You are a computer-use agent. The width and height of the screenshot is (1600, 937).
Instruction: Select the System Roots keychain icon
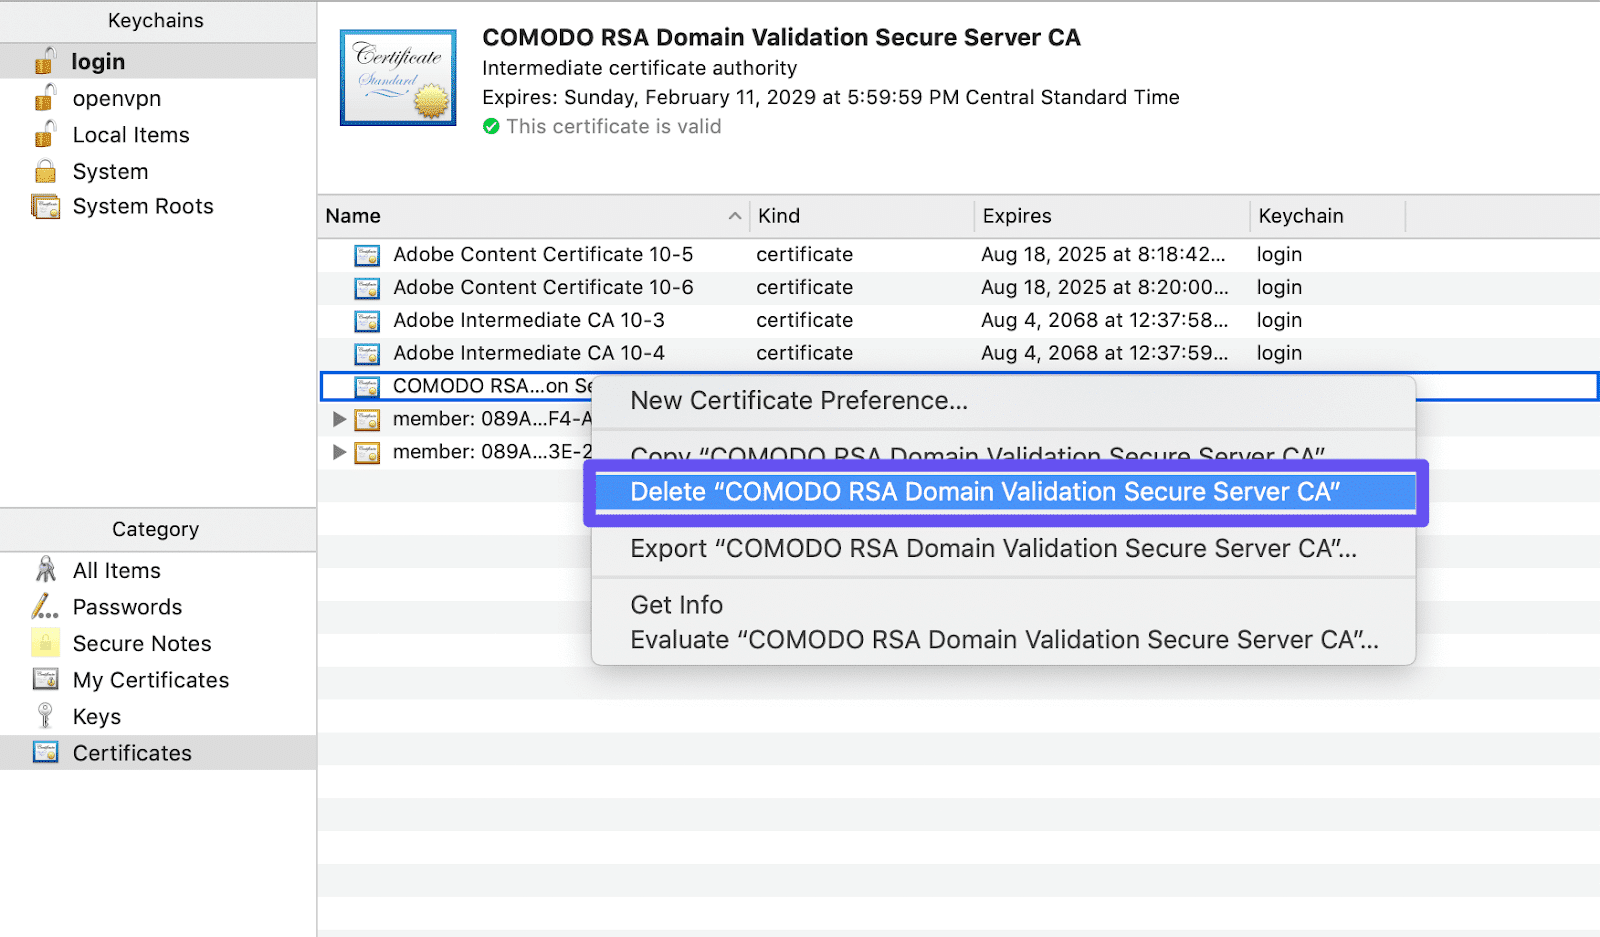tap(45, 206)
